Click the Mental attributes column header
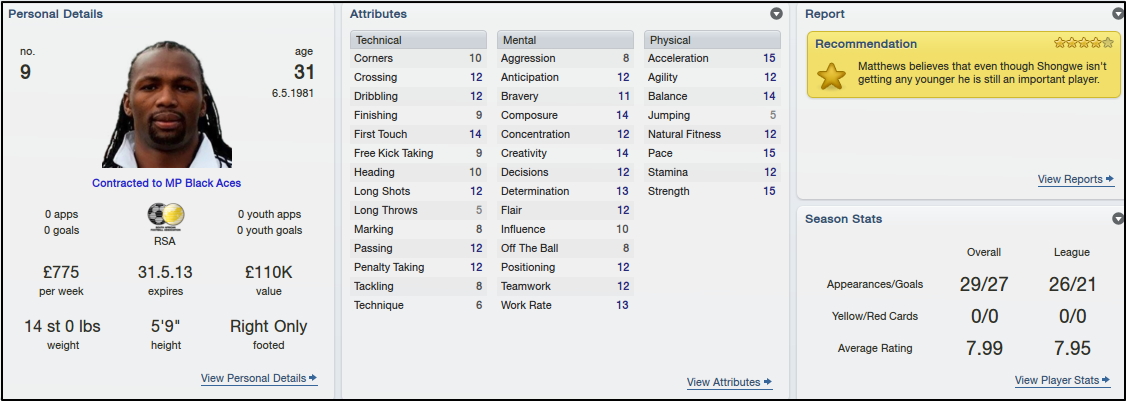The width and height of the screenshot is (1128, 402). pos(565,40)
